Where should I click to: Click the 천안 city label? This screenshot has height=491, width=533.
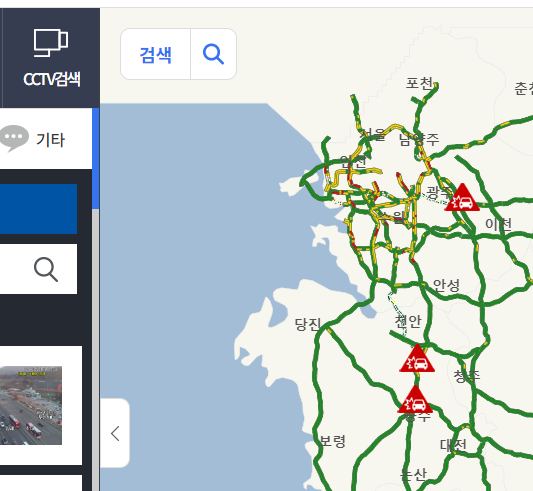click(408, 321)
